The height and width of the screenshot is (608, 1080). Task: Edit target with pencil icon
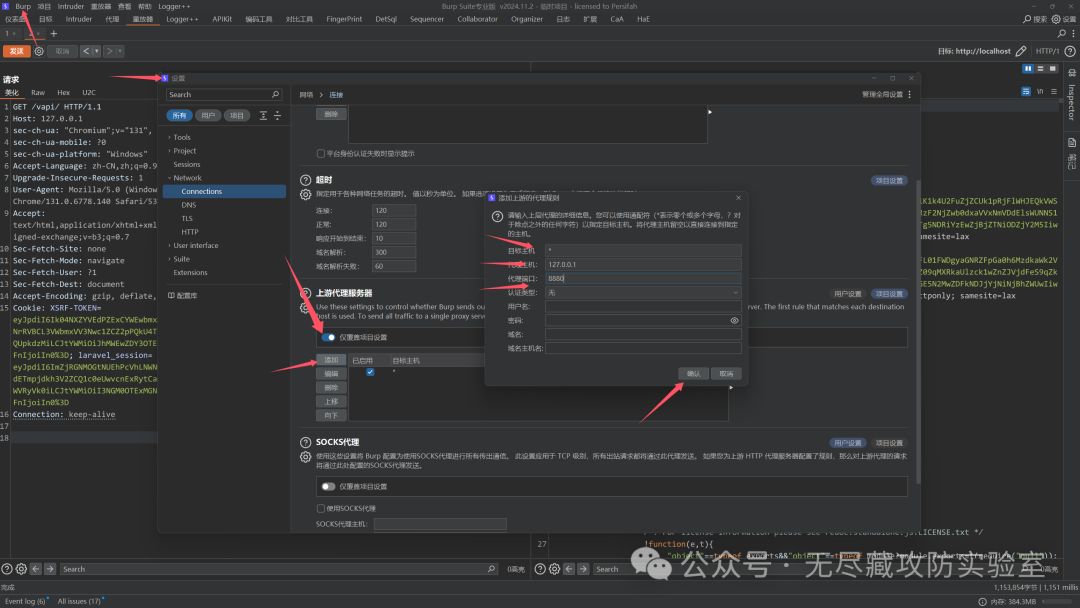point(1021,51)
